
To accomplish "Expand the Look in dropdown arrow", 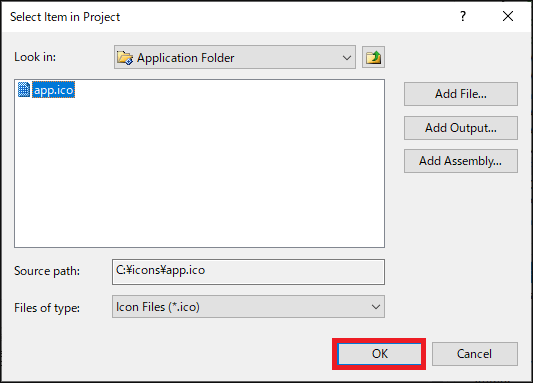I will [347, 57].
